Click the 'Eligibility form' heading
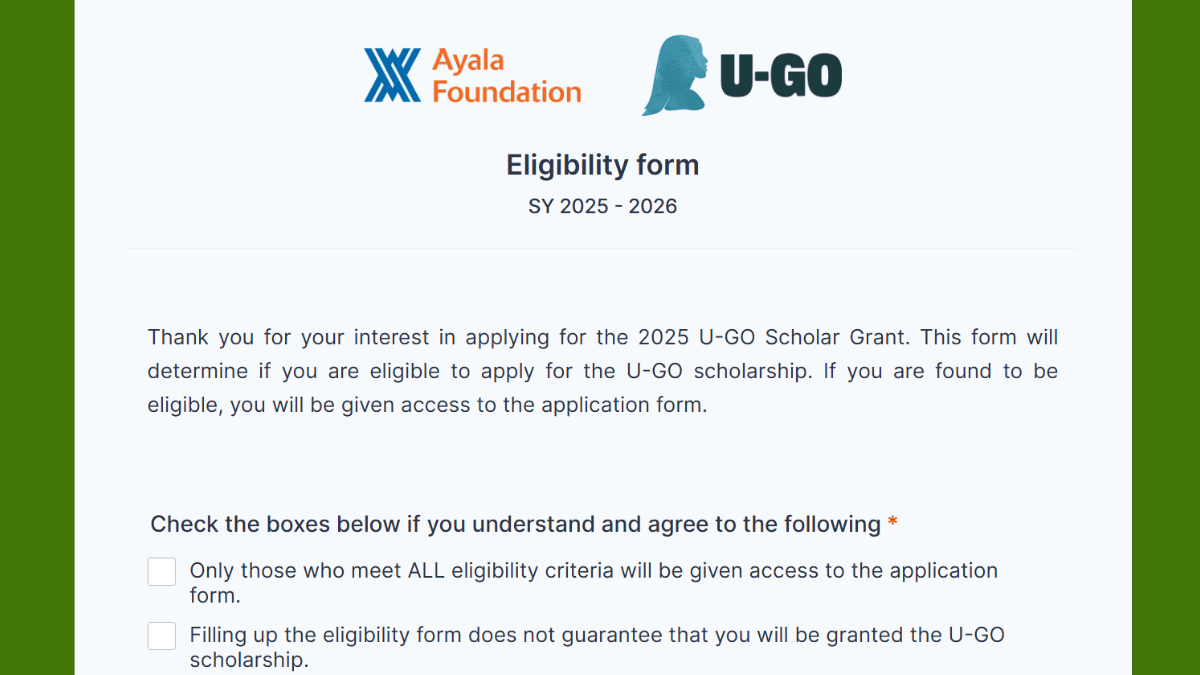The width and height of the screenshot is (1200, 675). coord(603,165)
